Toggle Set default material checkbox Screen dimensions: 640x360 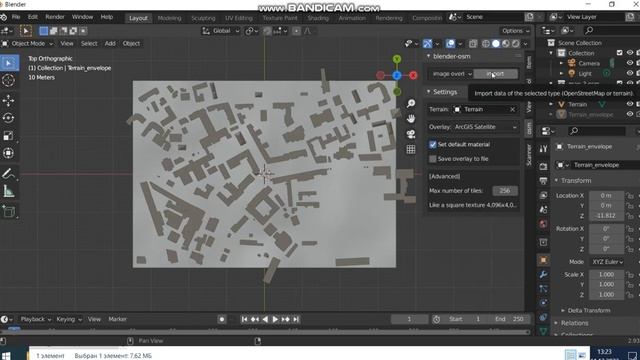click(x=433, y=144)
